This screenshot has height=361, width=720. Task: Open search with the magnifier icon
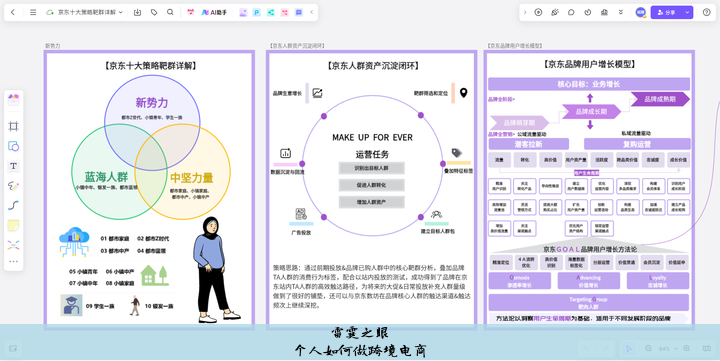point(170,12)
